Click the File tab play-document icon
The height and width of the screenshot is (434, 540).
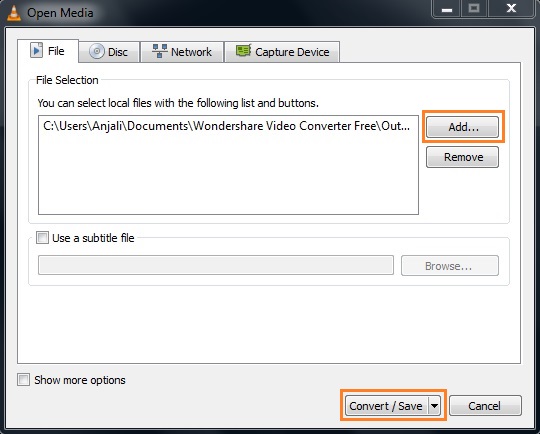click(x=37, y=50)
